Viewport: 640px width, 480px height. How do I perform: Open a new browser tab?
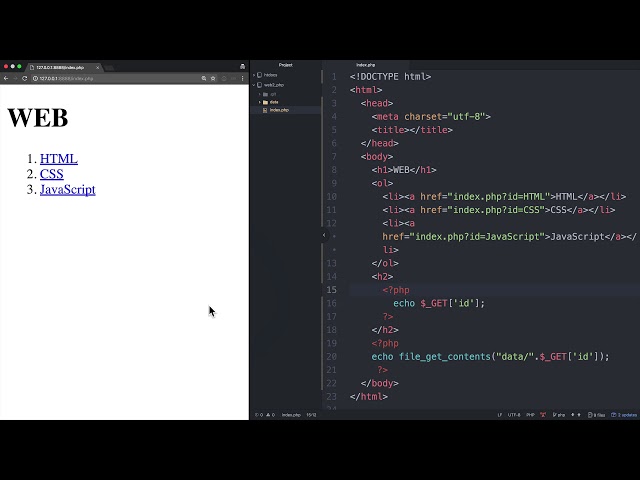pos(109,67)
